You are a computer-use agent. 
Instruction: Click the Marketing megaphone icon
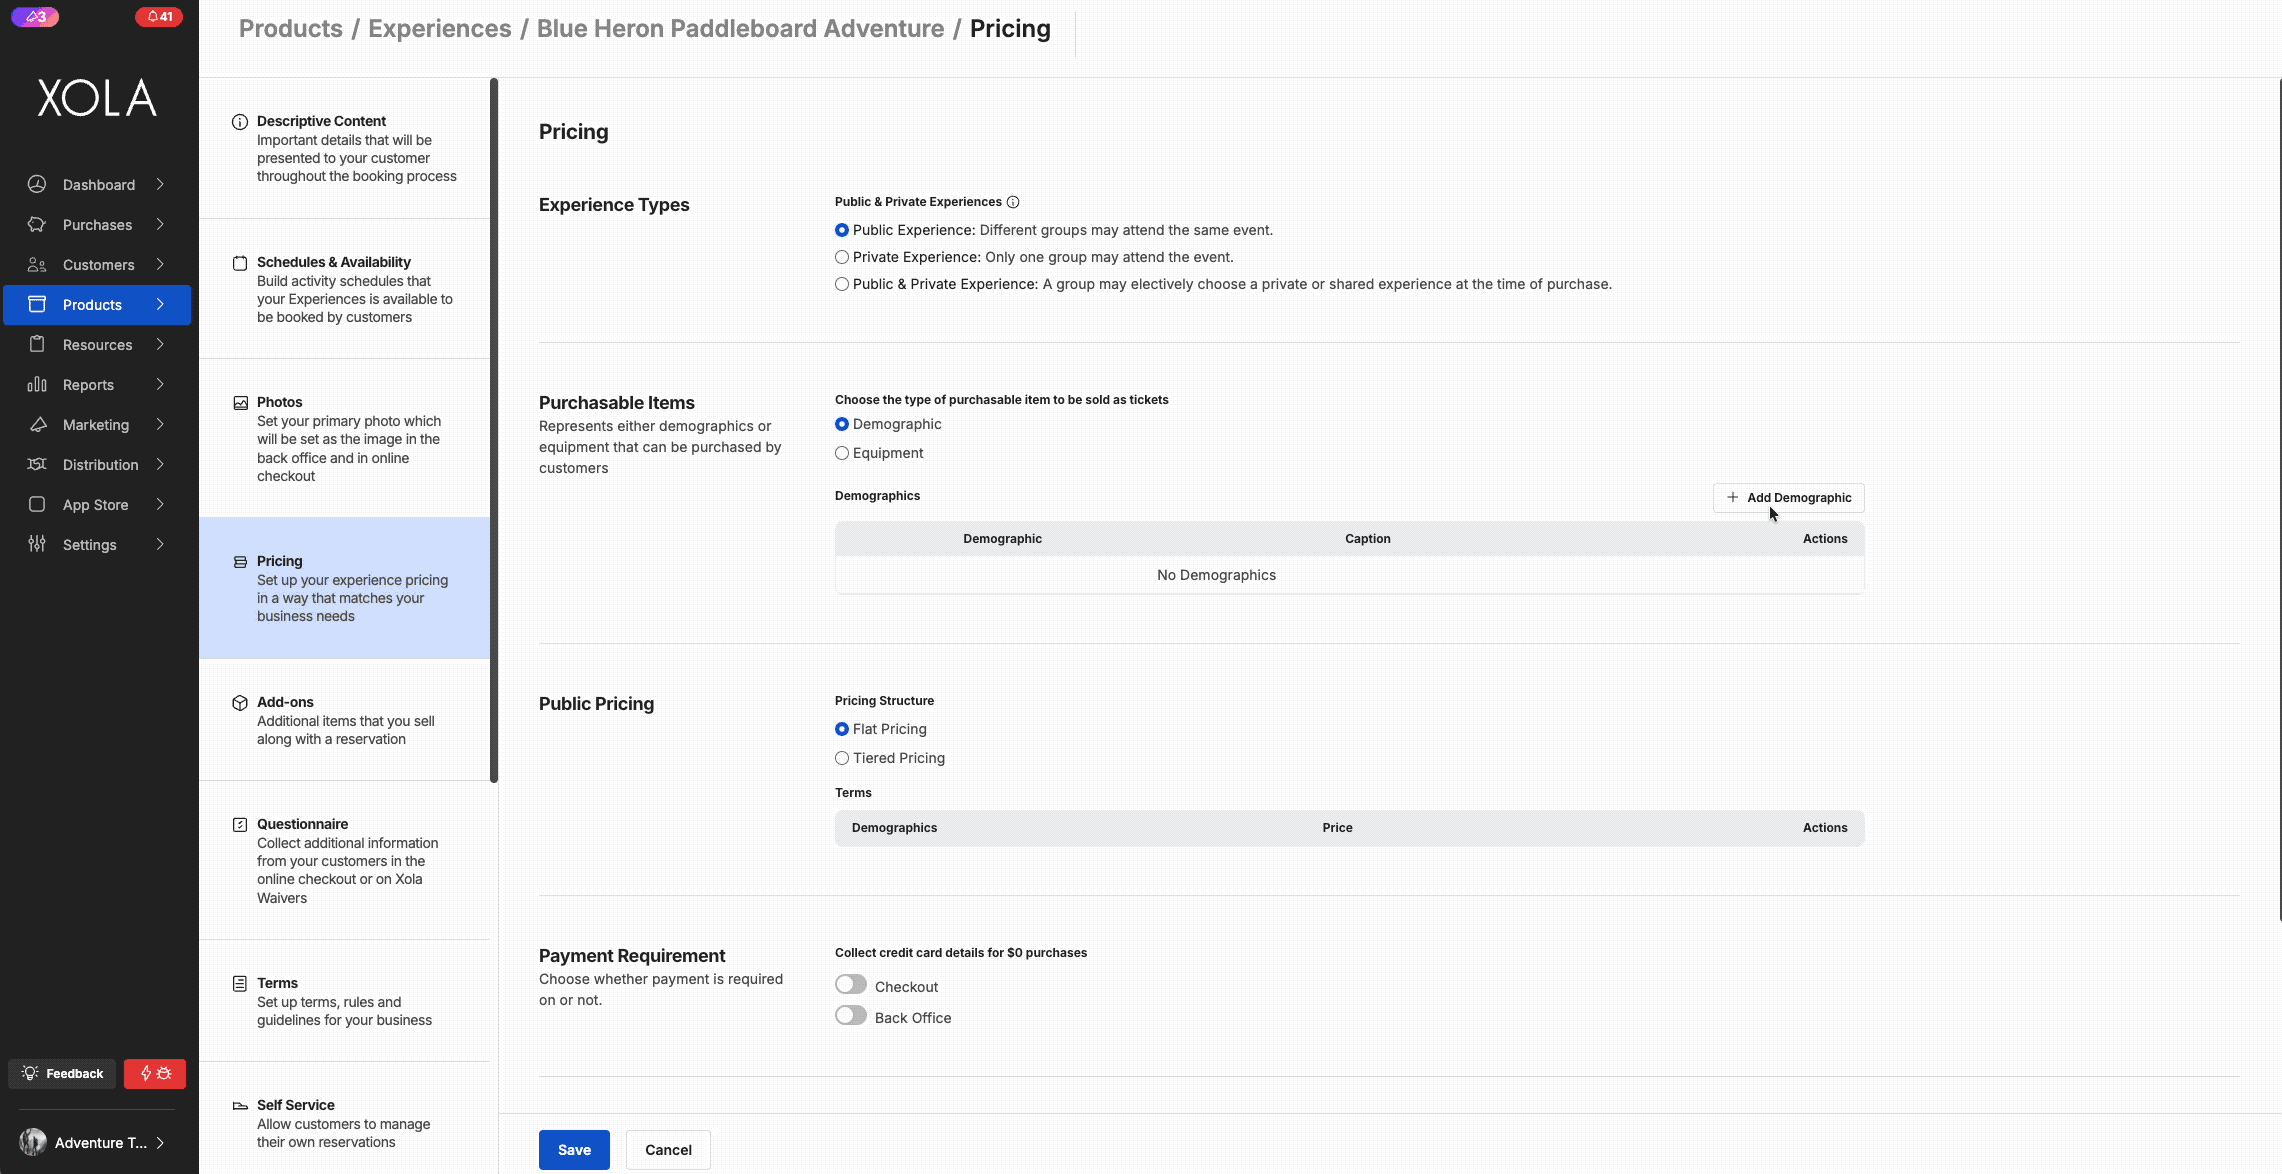[x=37, y=424]
